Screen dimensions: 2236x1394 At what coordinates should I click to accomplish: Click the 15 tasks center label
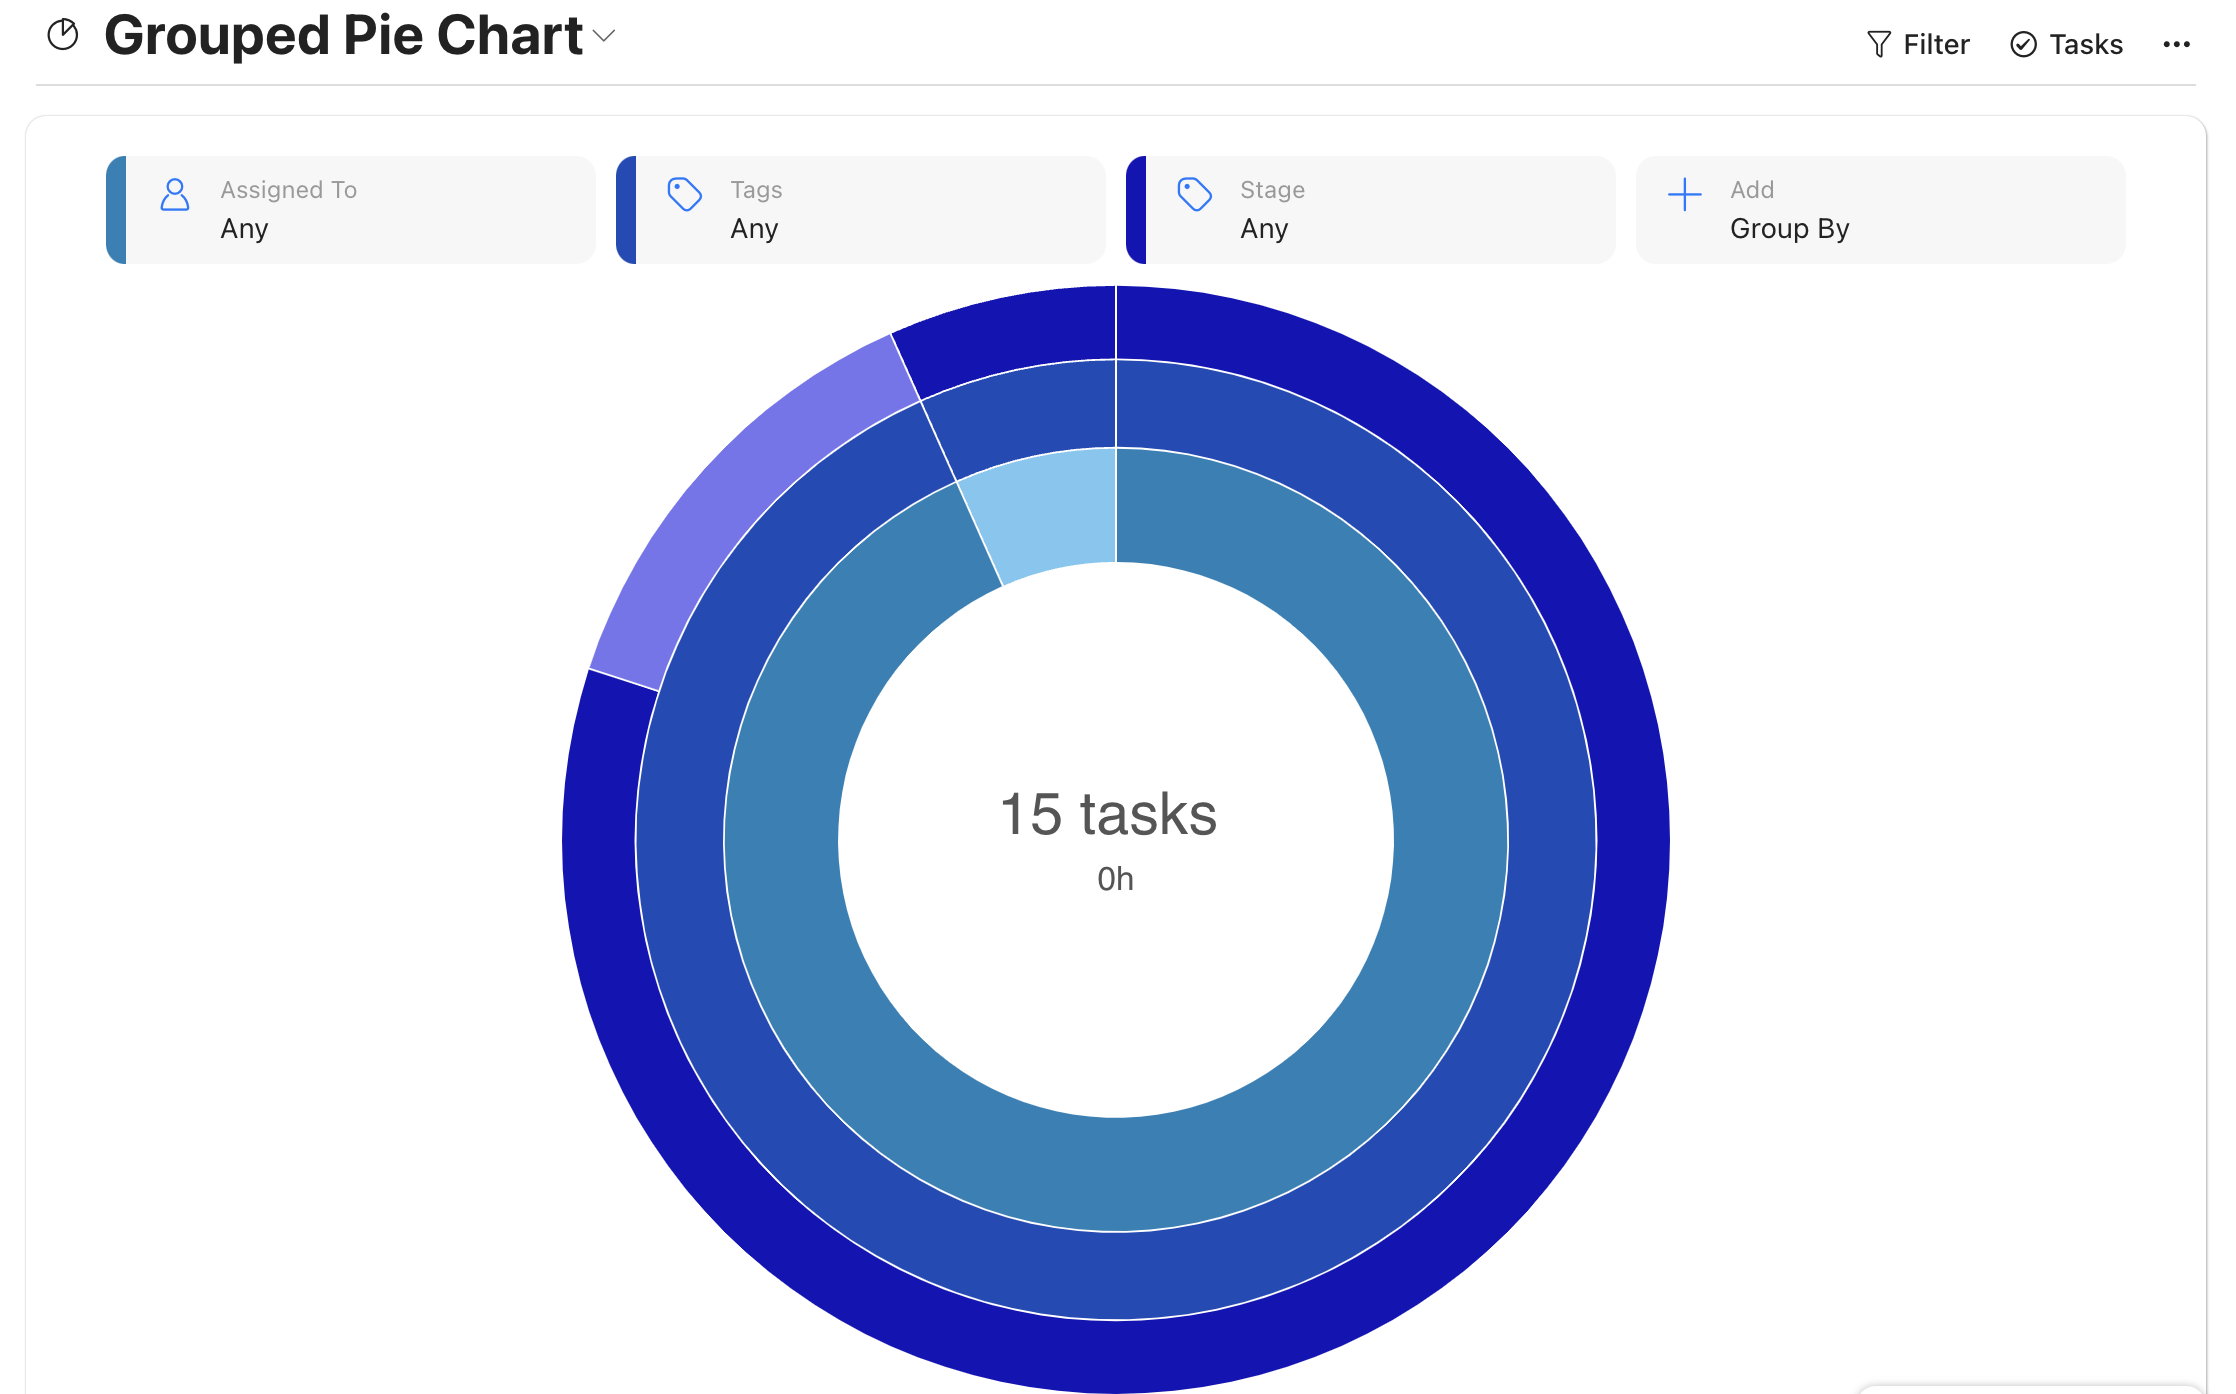(x=1108, y=814)
